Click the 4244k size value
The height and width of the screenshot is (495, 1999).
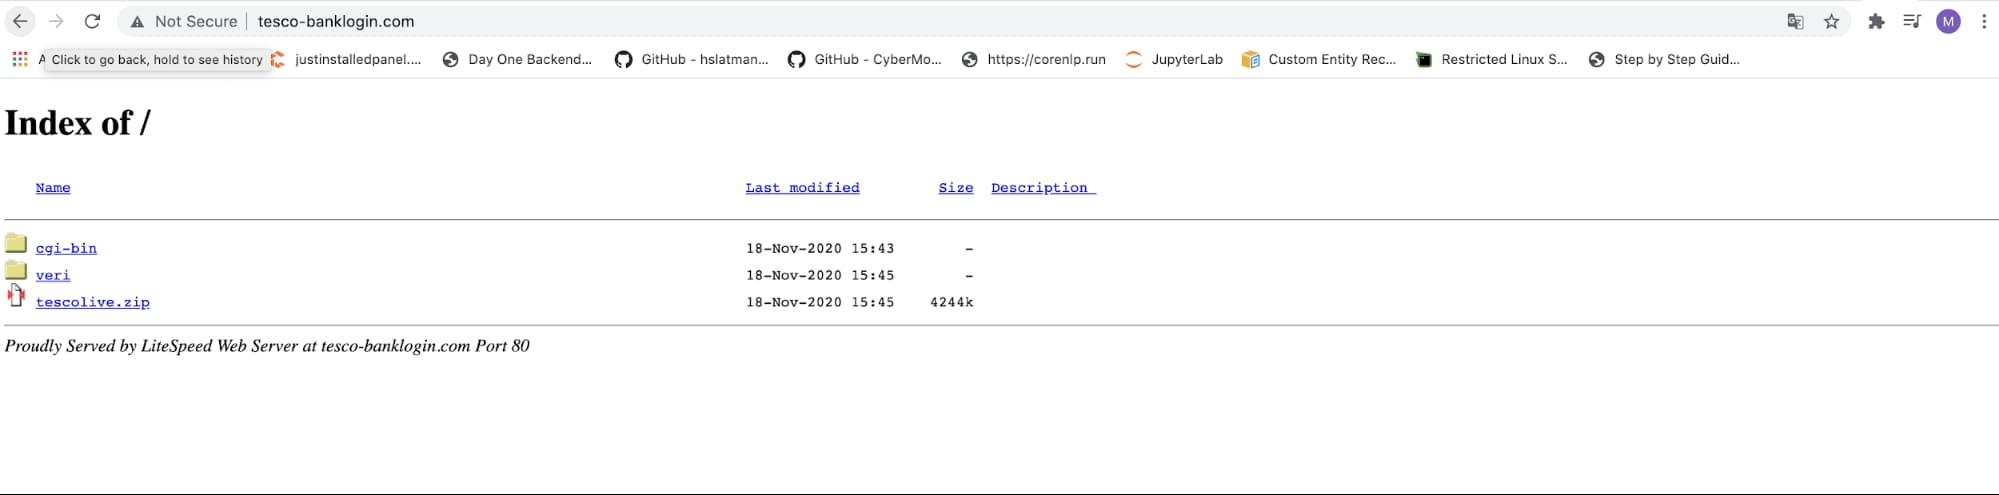(x=951, y=302)
